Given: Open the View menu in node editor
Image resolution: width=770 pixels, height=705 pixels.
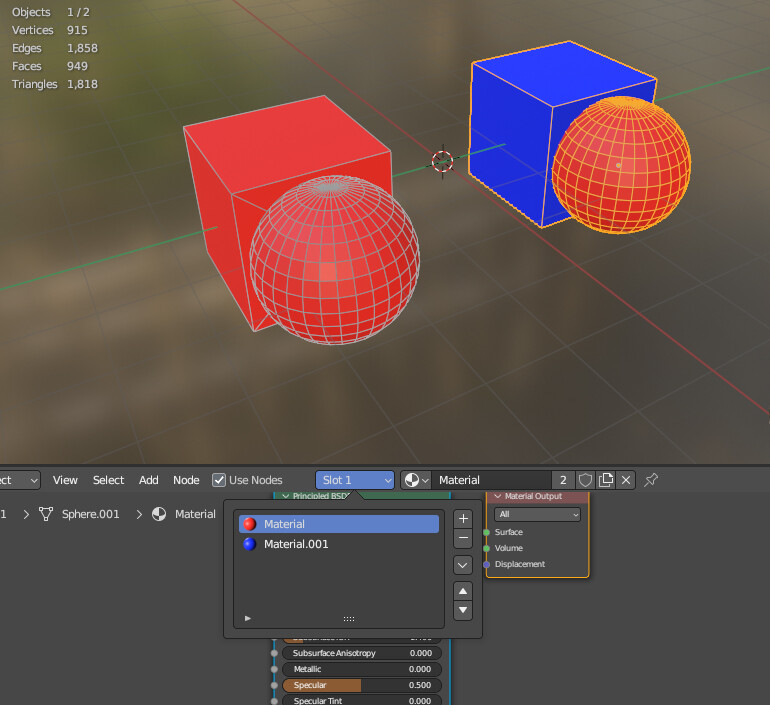Looking at the screenshot, I should (65, 480).
